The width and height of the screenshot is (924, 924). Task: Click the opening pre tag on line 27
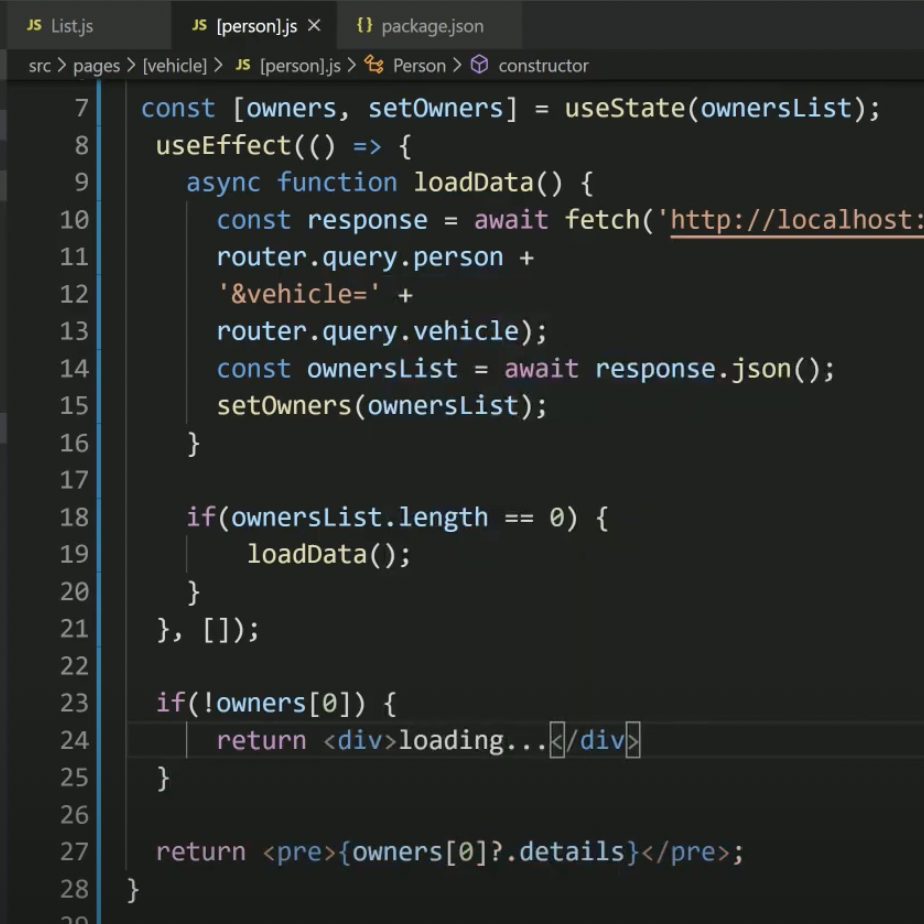click(x=299, y=853)
